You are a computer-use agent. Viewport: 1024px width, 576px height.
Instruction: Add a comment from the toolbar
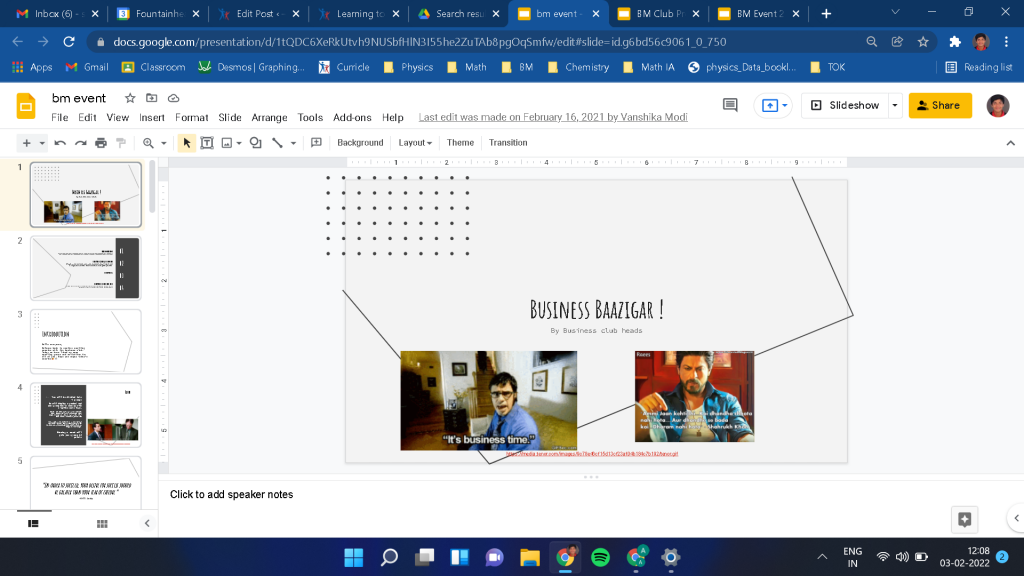click(316, 142)
